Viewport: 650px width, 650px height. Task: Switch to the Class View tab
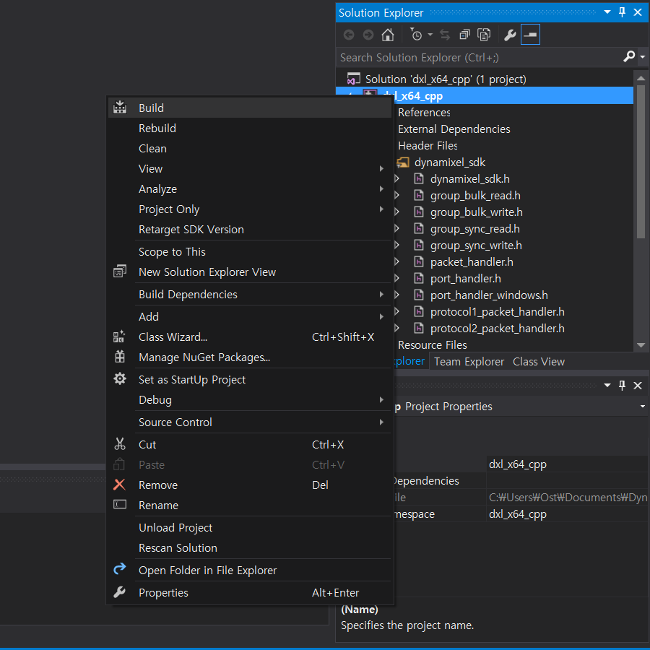(x=538, y=362)
